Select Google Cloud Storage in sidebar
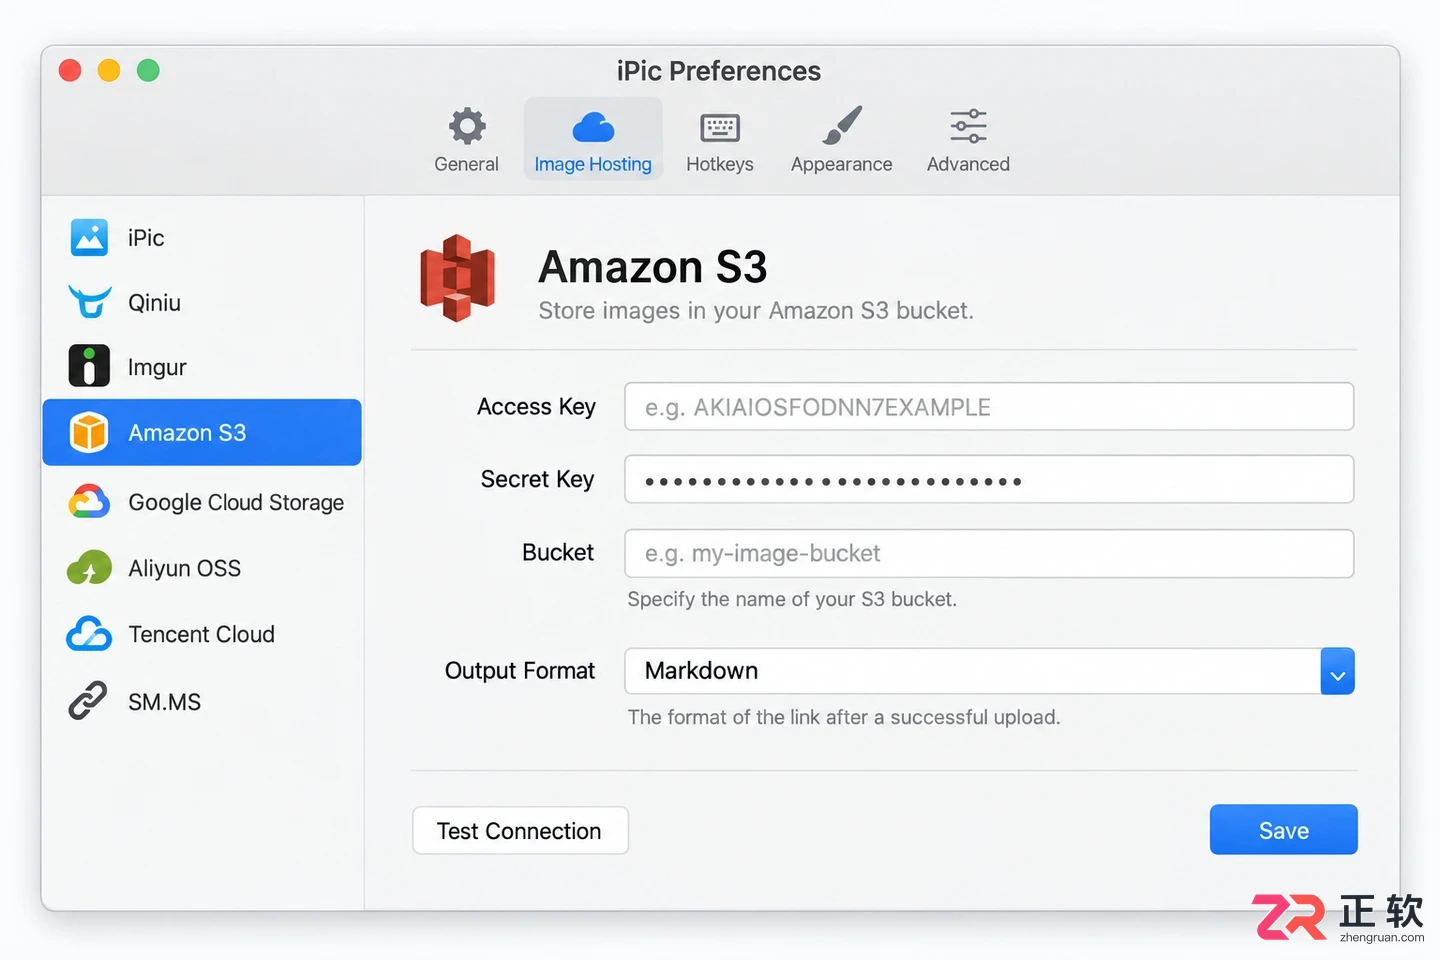This screenshot has width=1440, height=960. [202, 502]
